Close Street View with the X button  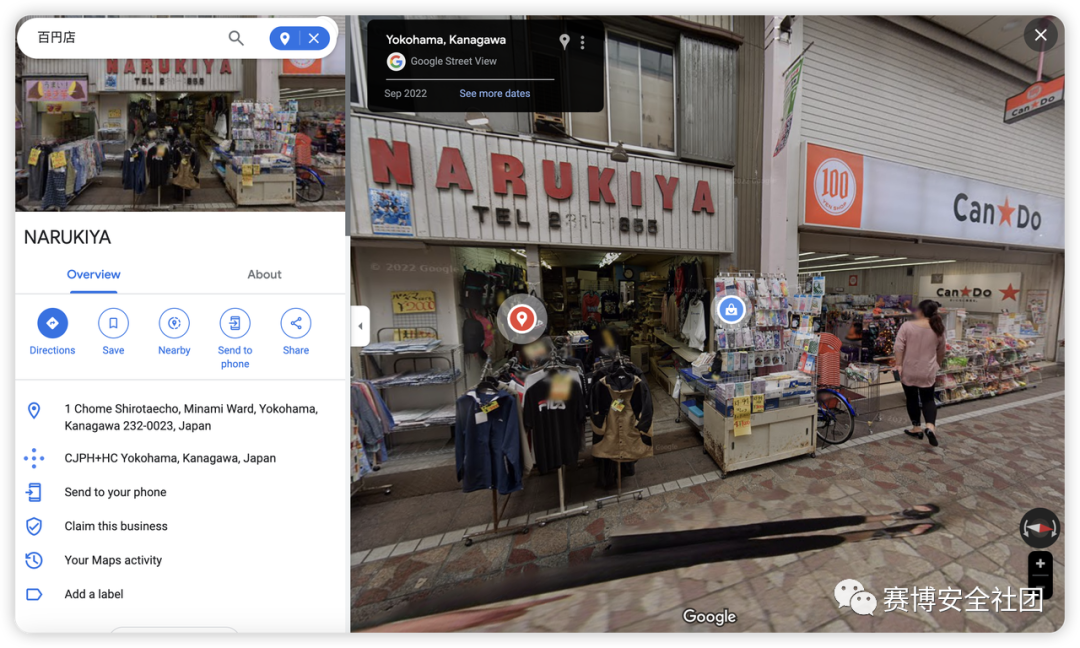(x=1040, y=34)
